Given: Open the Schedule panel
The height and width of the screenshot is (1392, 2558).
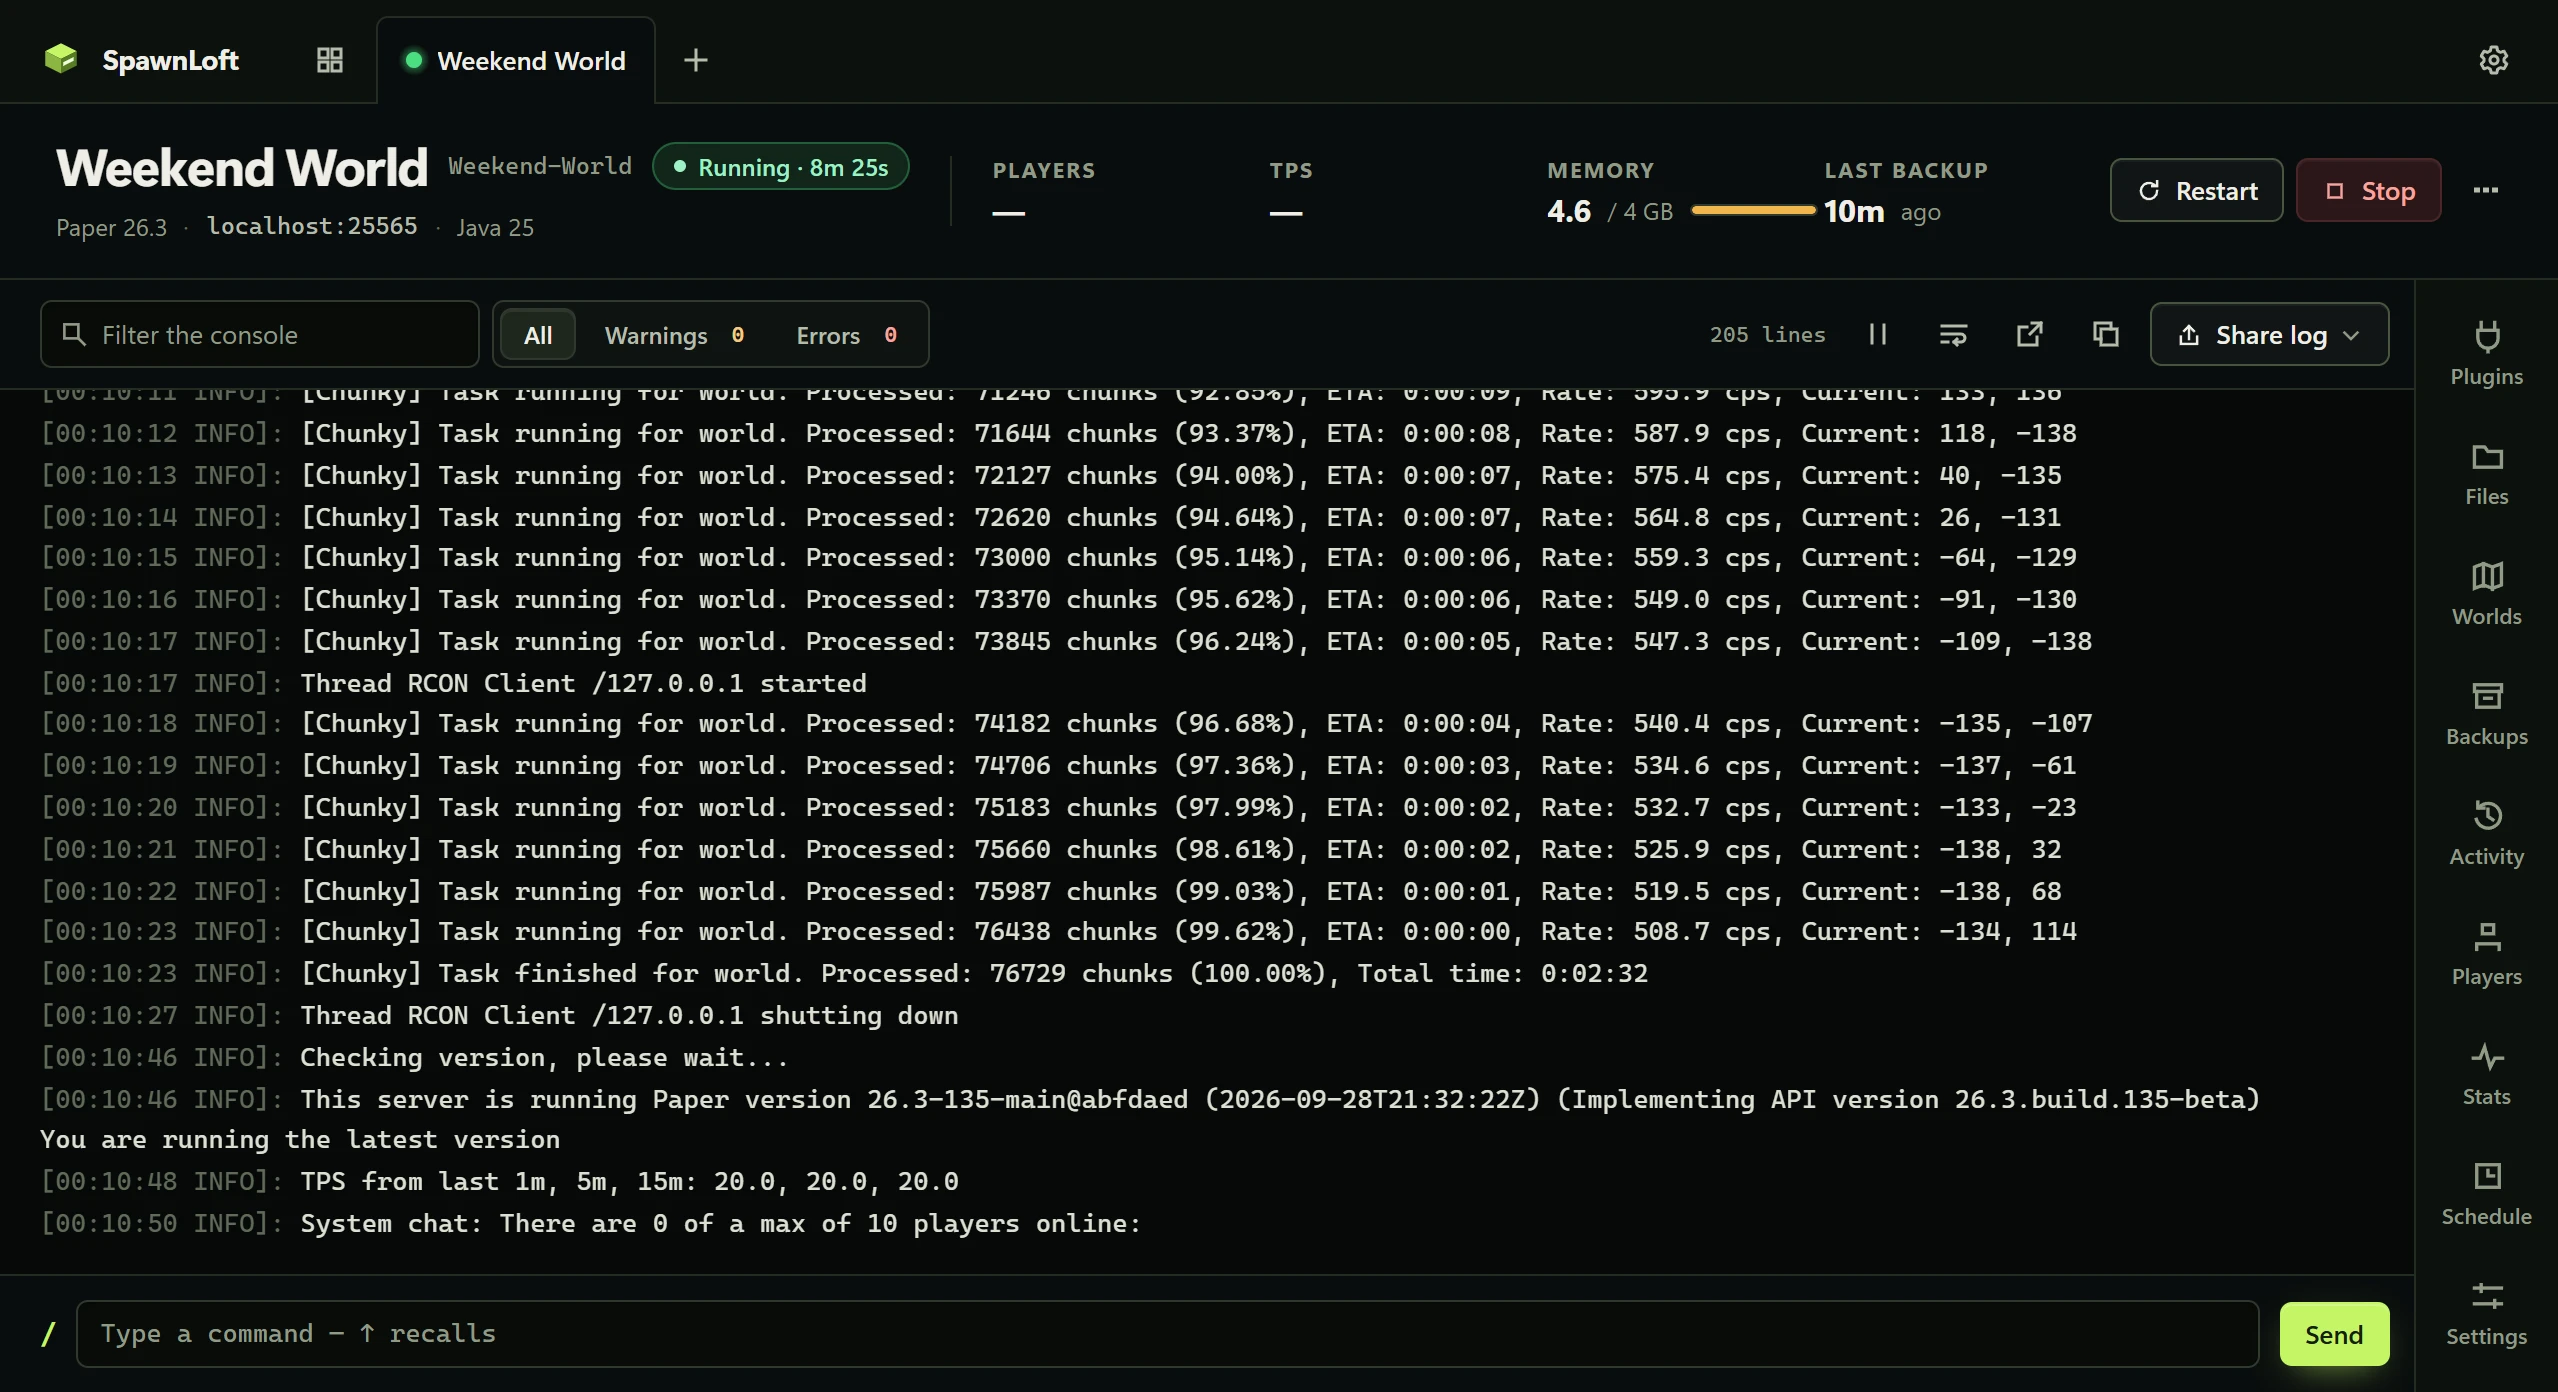Looking at the screenshot, I should point(2486,1193).
